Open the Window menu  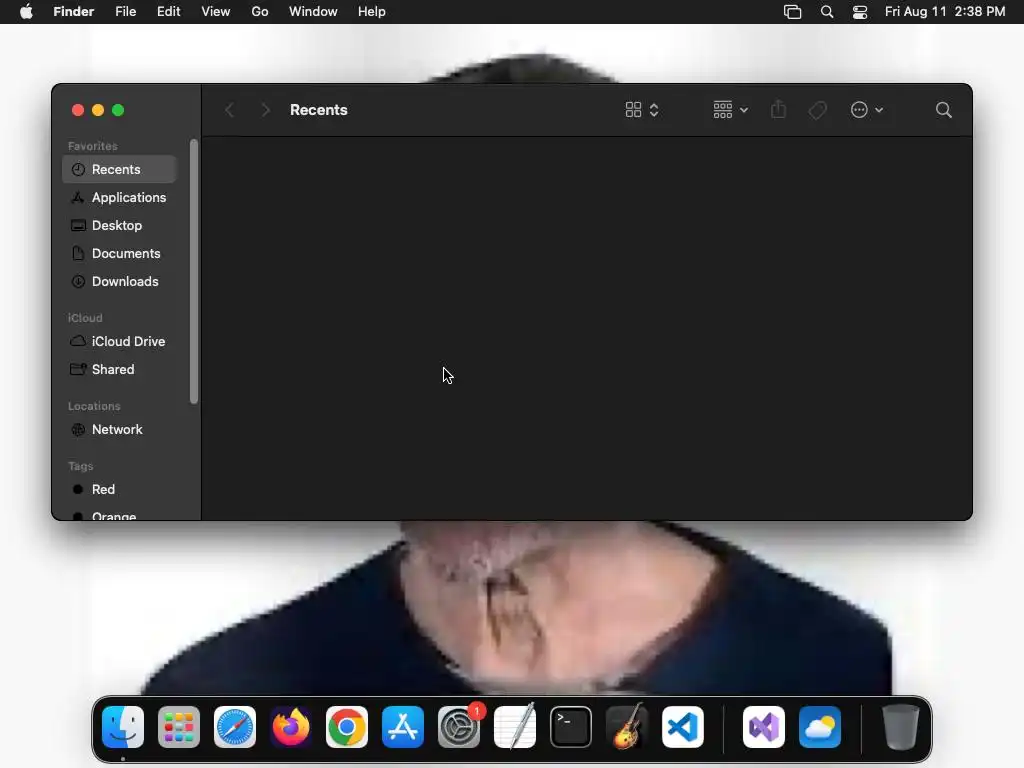(x=313, y=12)
